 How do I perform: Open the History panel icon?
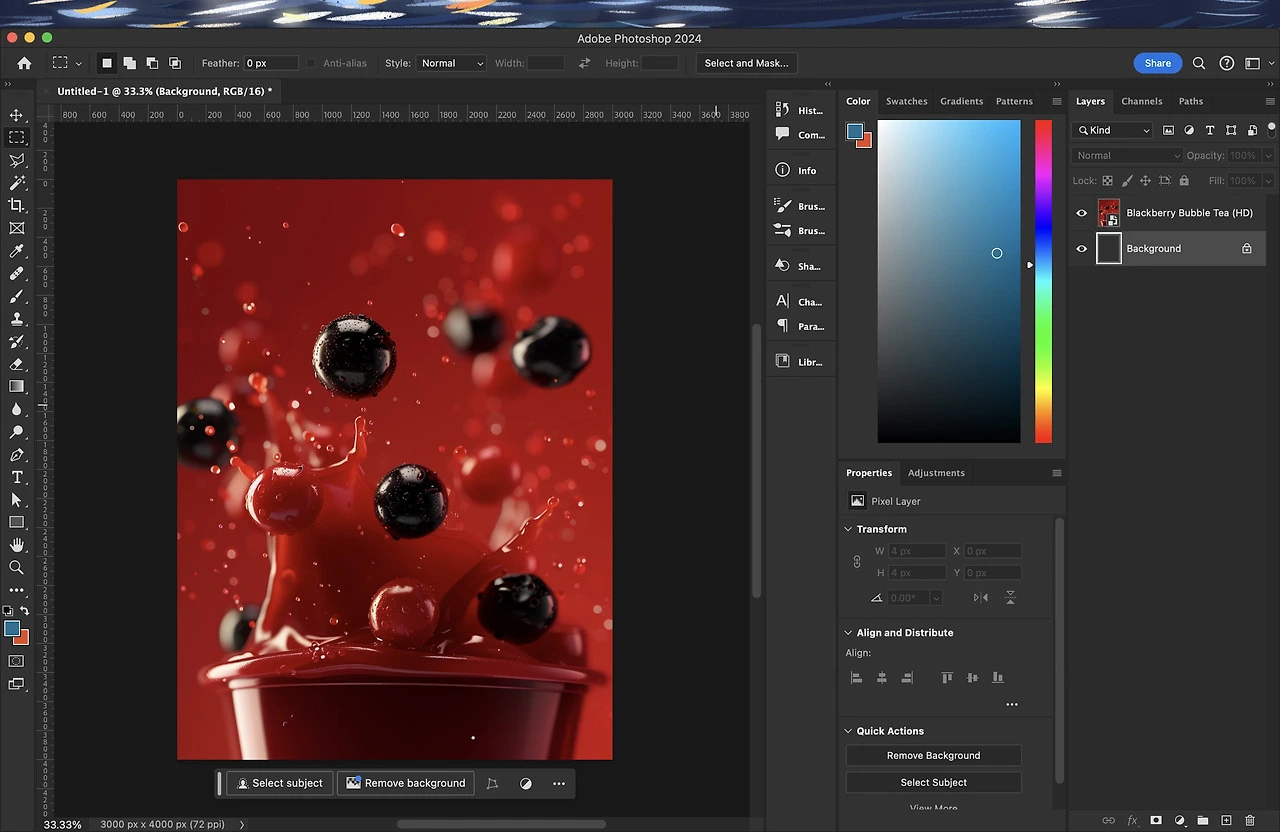(x=783, y=110)
